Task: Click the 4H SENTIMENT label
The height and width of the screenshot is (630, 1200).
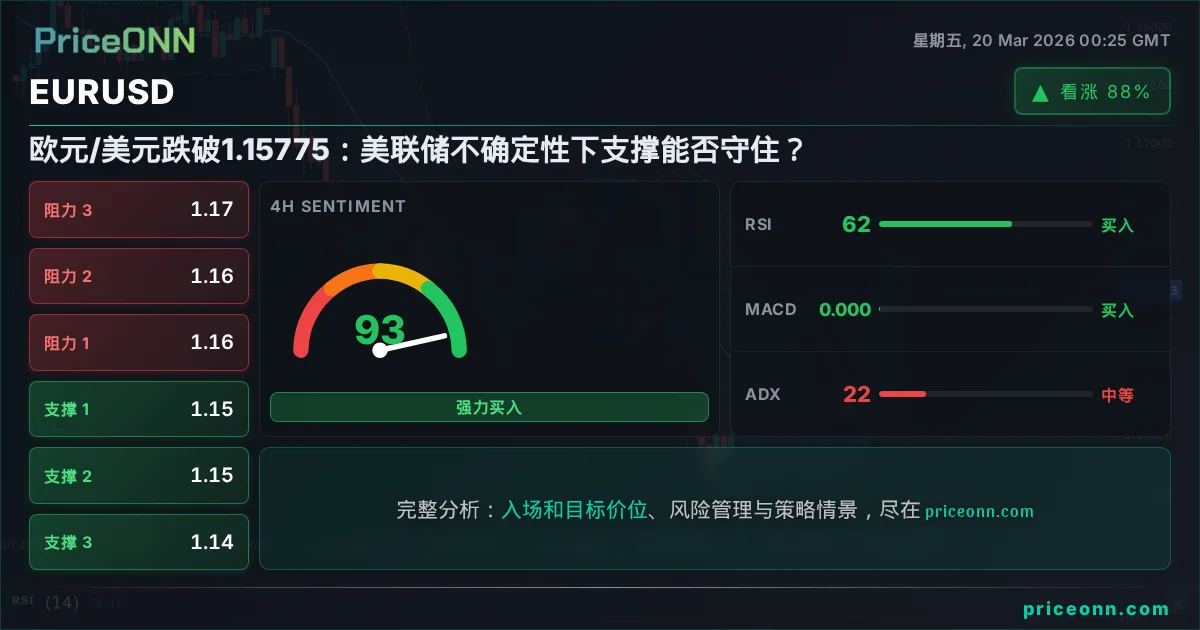Action: click(338, 206)
